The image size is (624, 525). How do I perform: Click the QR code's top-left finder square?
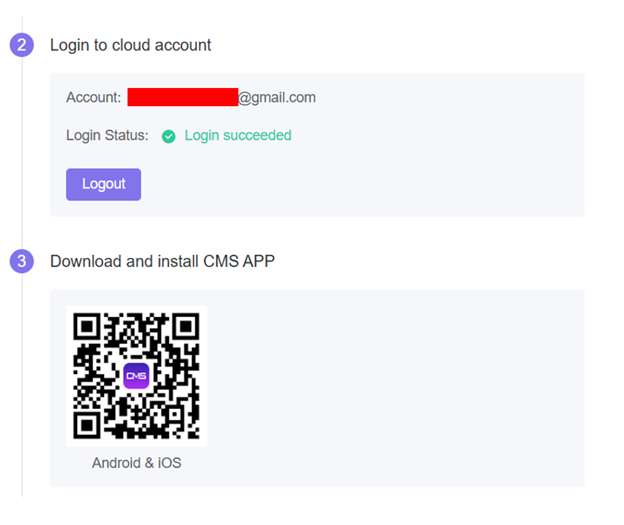[89, 328]
